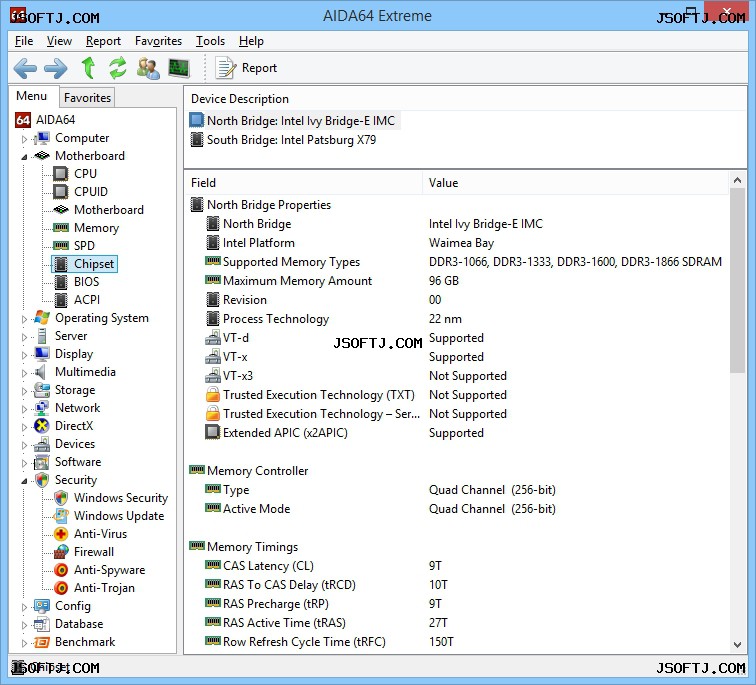The height and width of the screenshot is (685, 756).
Task: Open the Report menu
Action: pos(103,41)
